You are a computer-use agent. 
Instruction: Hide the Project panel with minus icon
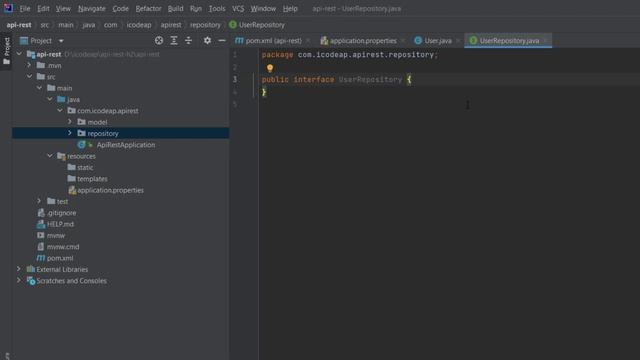click(x=222, y=40)
